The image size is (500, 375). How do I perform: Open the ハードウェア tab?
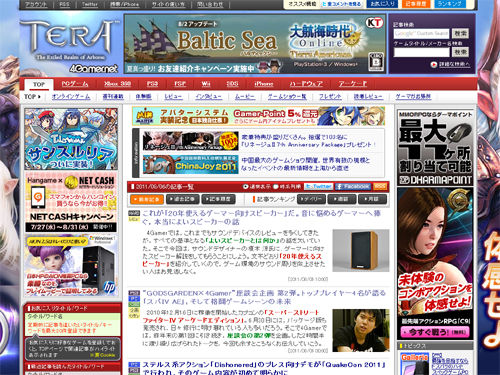306,84
